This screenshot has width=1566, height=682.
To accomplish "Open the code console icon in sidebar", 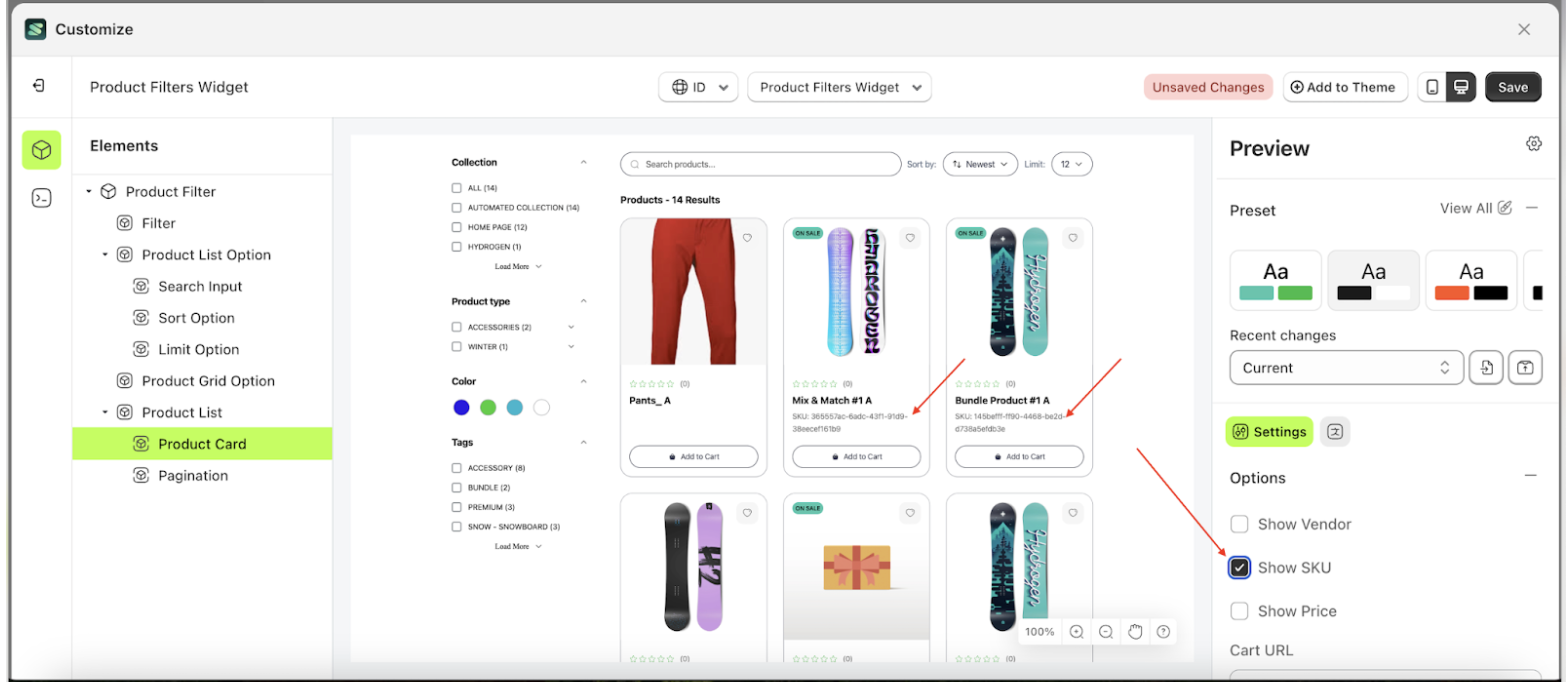I will (41, 198).
